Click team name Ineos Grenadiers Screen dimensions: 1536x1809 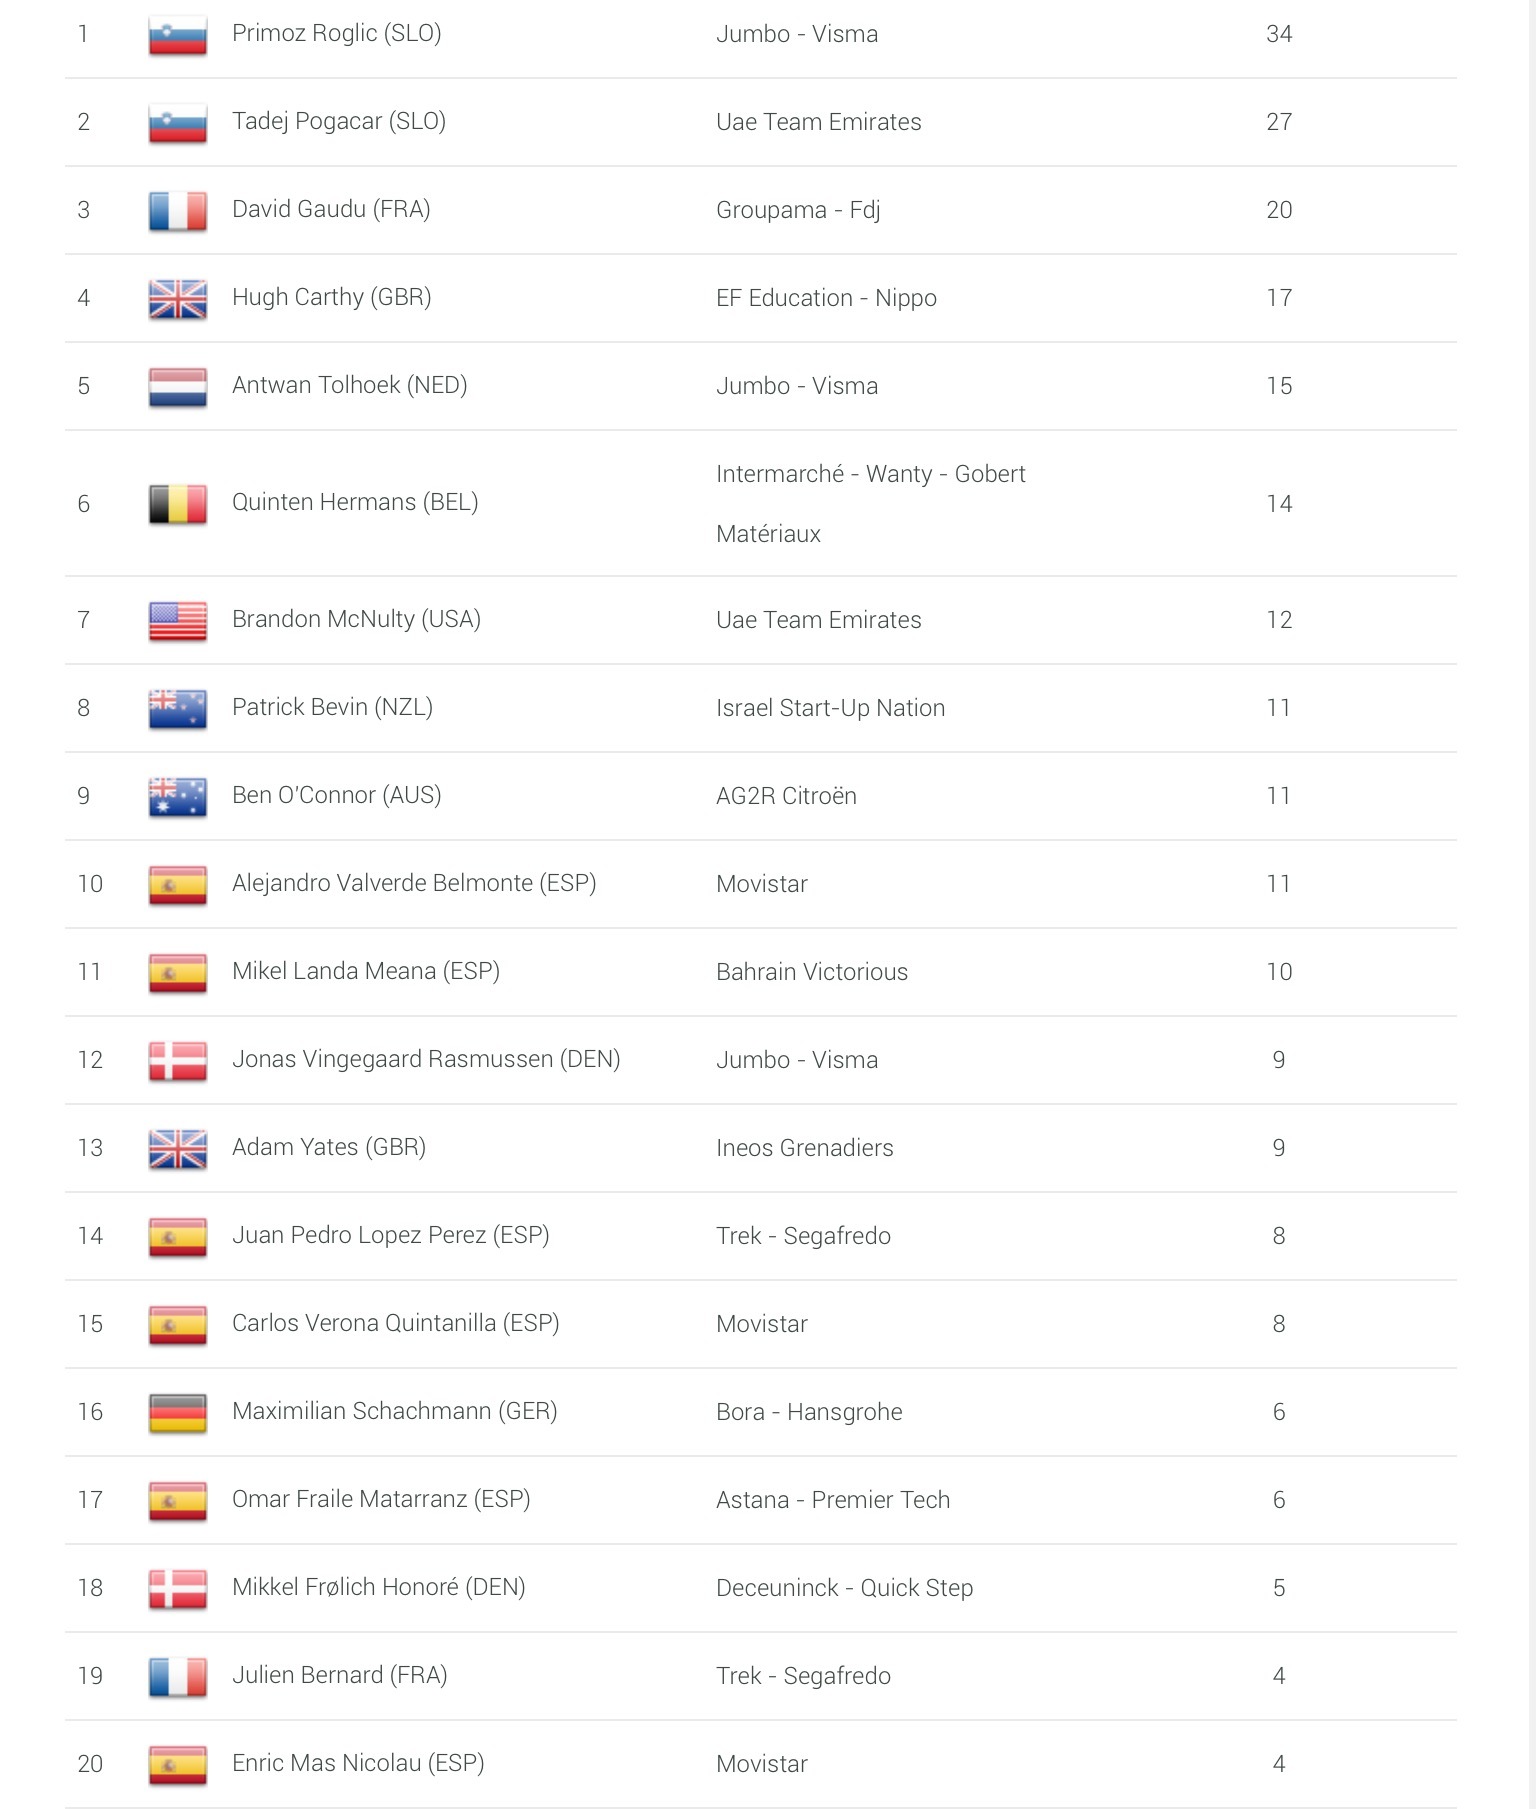pyautogui.click(x=804, y=1148)
